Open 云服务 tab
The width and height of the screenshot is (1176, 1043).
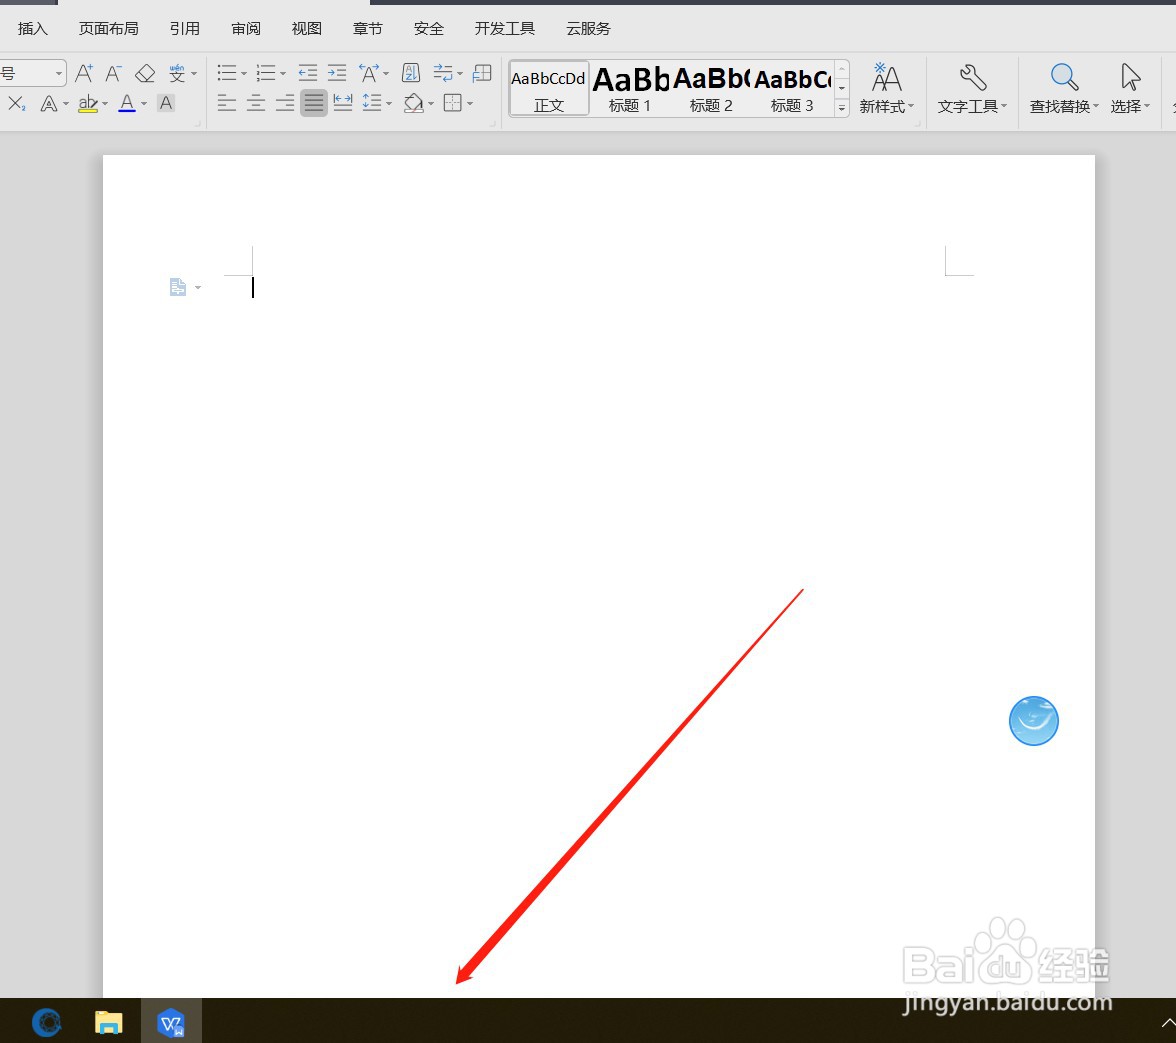588,28
